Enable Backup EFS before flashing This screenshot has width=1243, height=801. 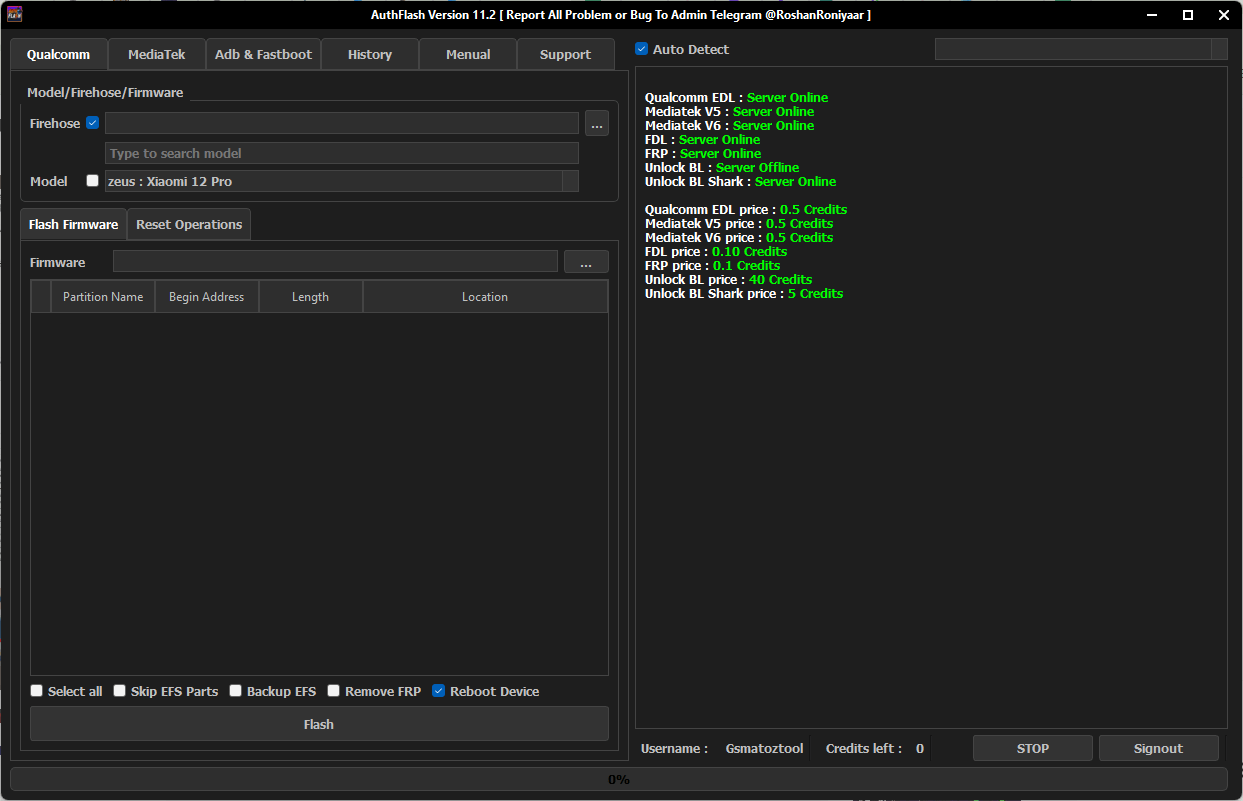click(236, 691)
